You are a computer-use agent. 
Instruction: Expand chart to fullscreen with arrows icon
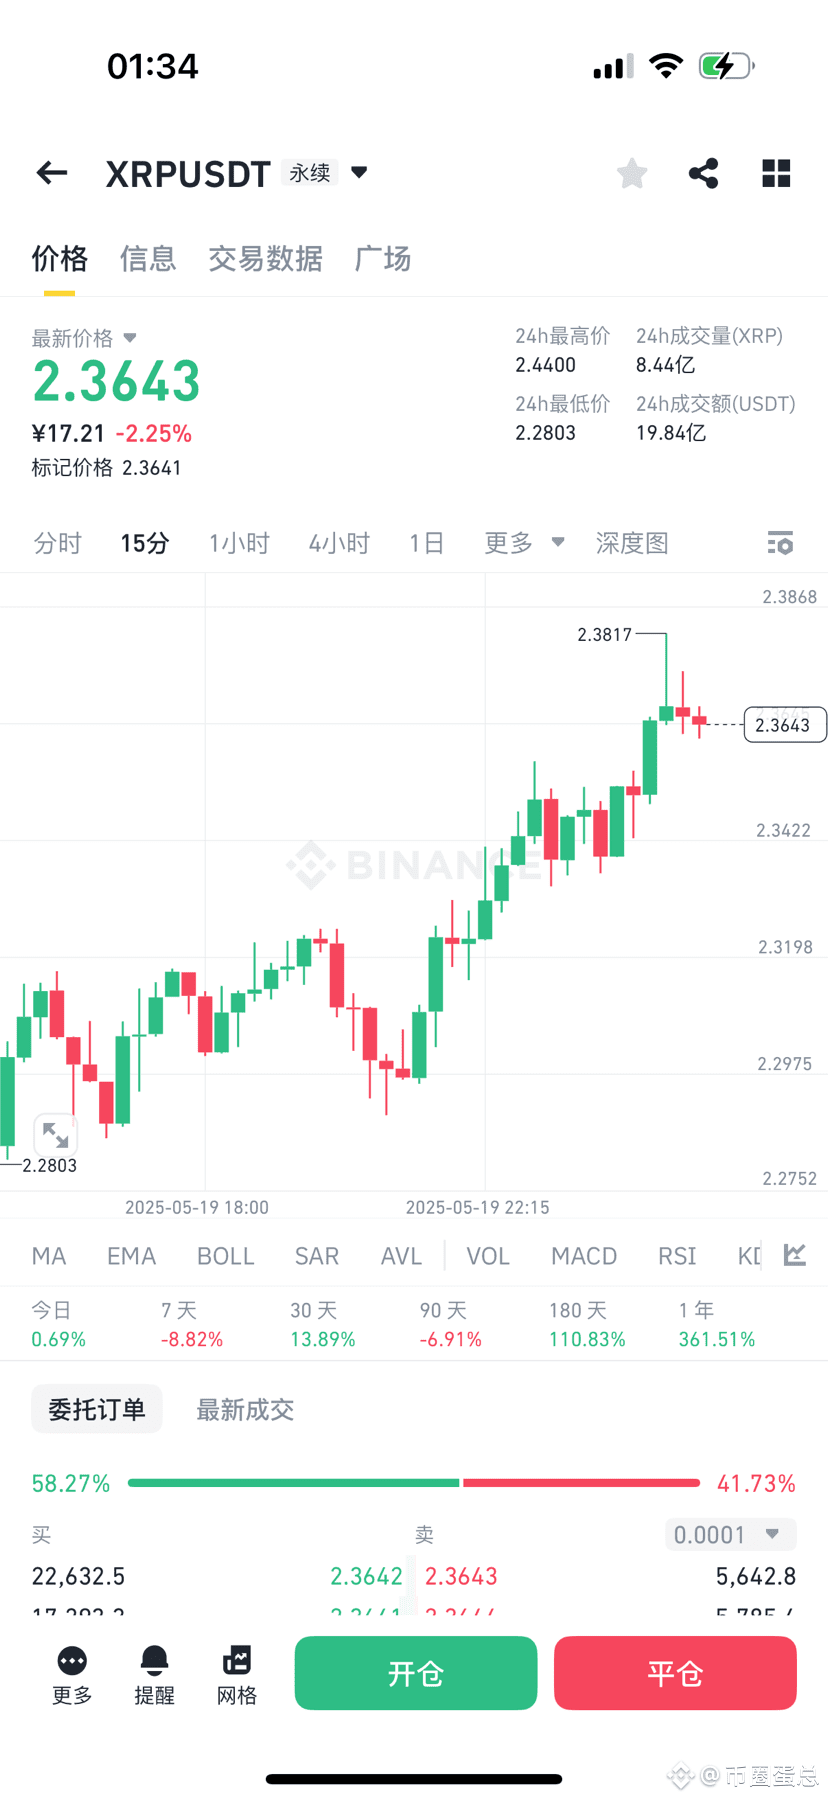click(x=55, y=1135)
